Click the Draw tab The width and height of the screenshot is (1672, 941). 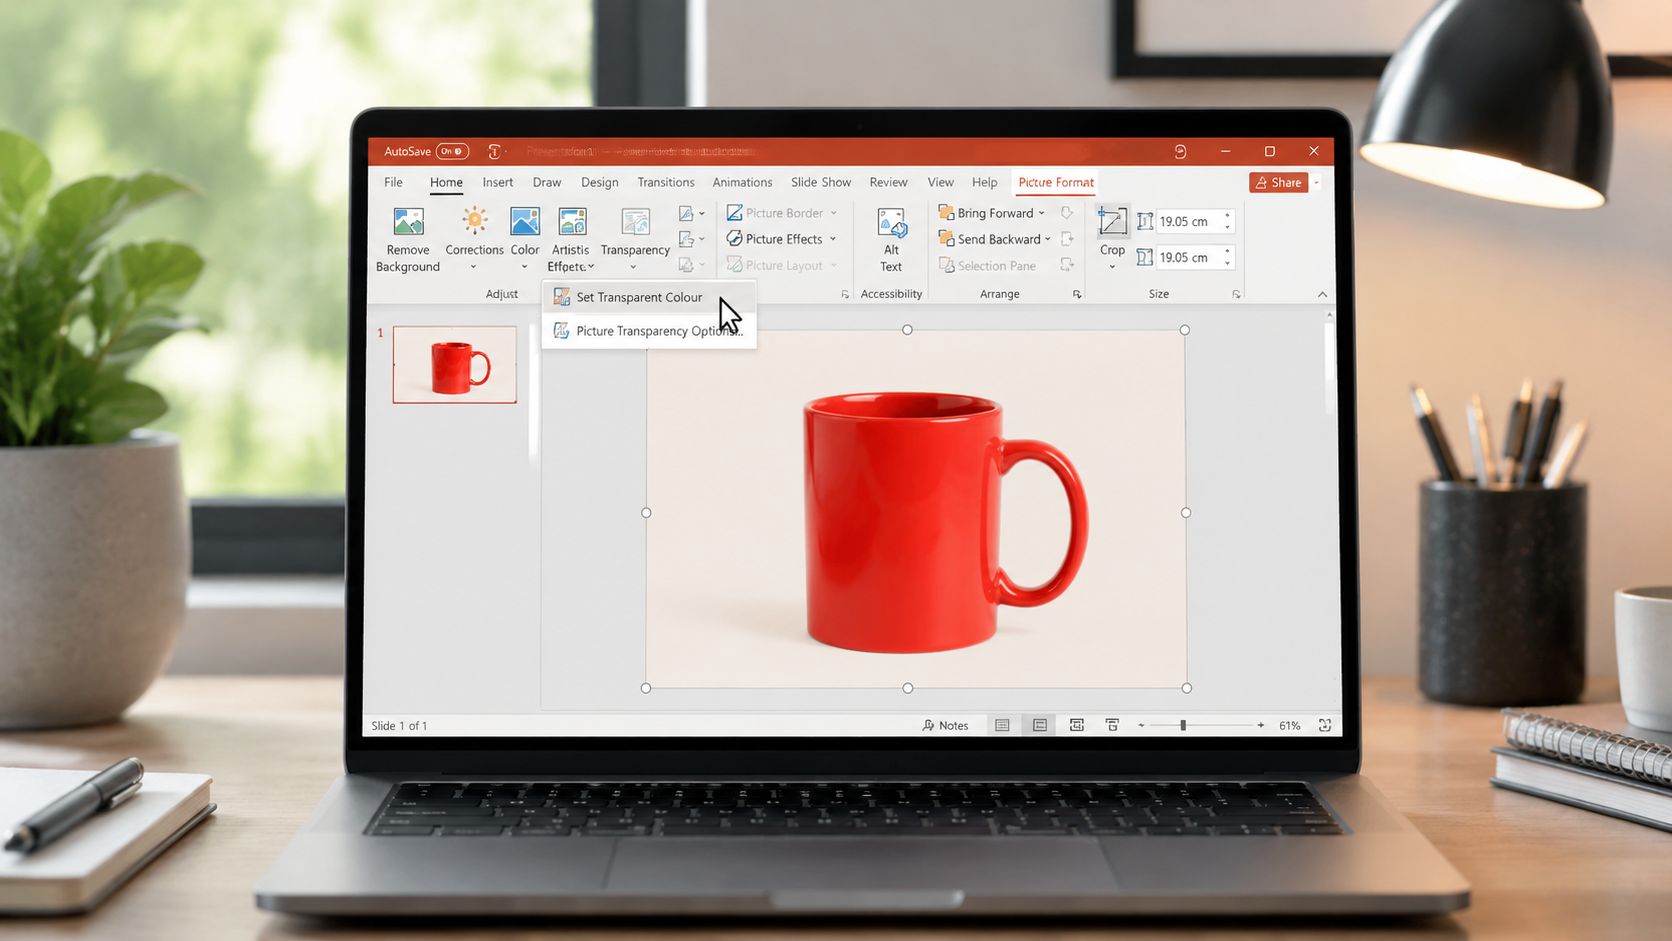click(547, 182)
